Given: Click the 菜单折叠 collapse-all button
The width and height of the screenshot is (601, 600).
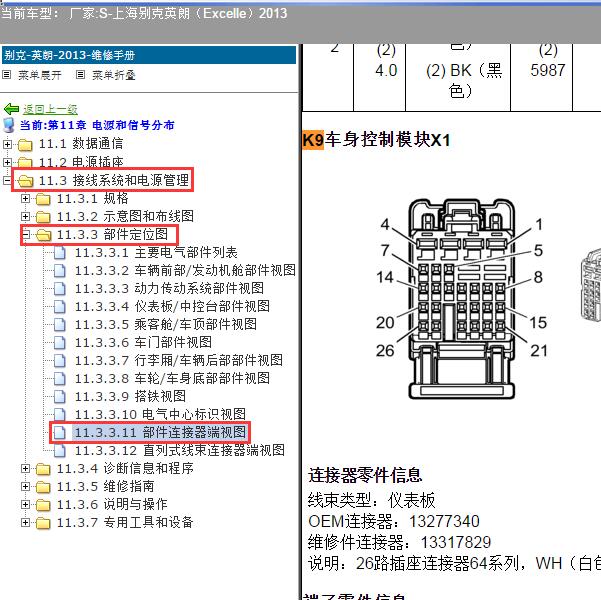Looking at the screenshot, I should click(113, 75).
